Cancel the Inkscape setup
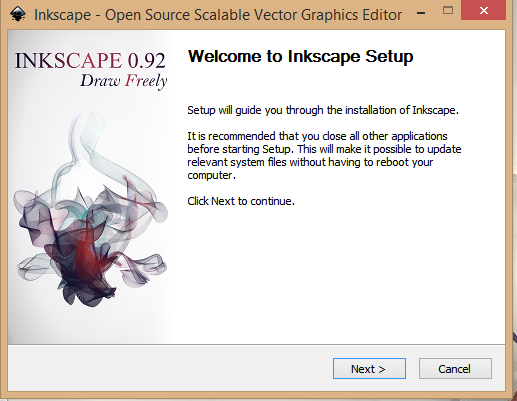 455,369
